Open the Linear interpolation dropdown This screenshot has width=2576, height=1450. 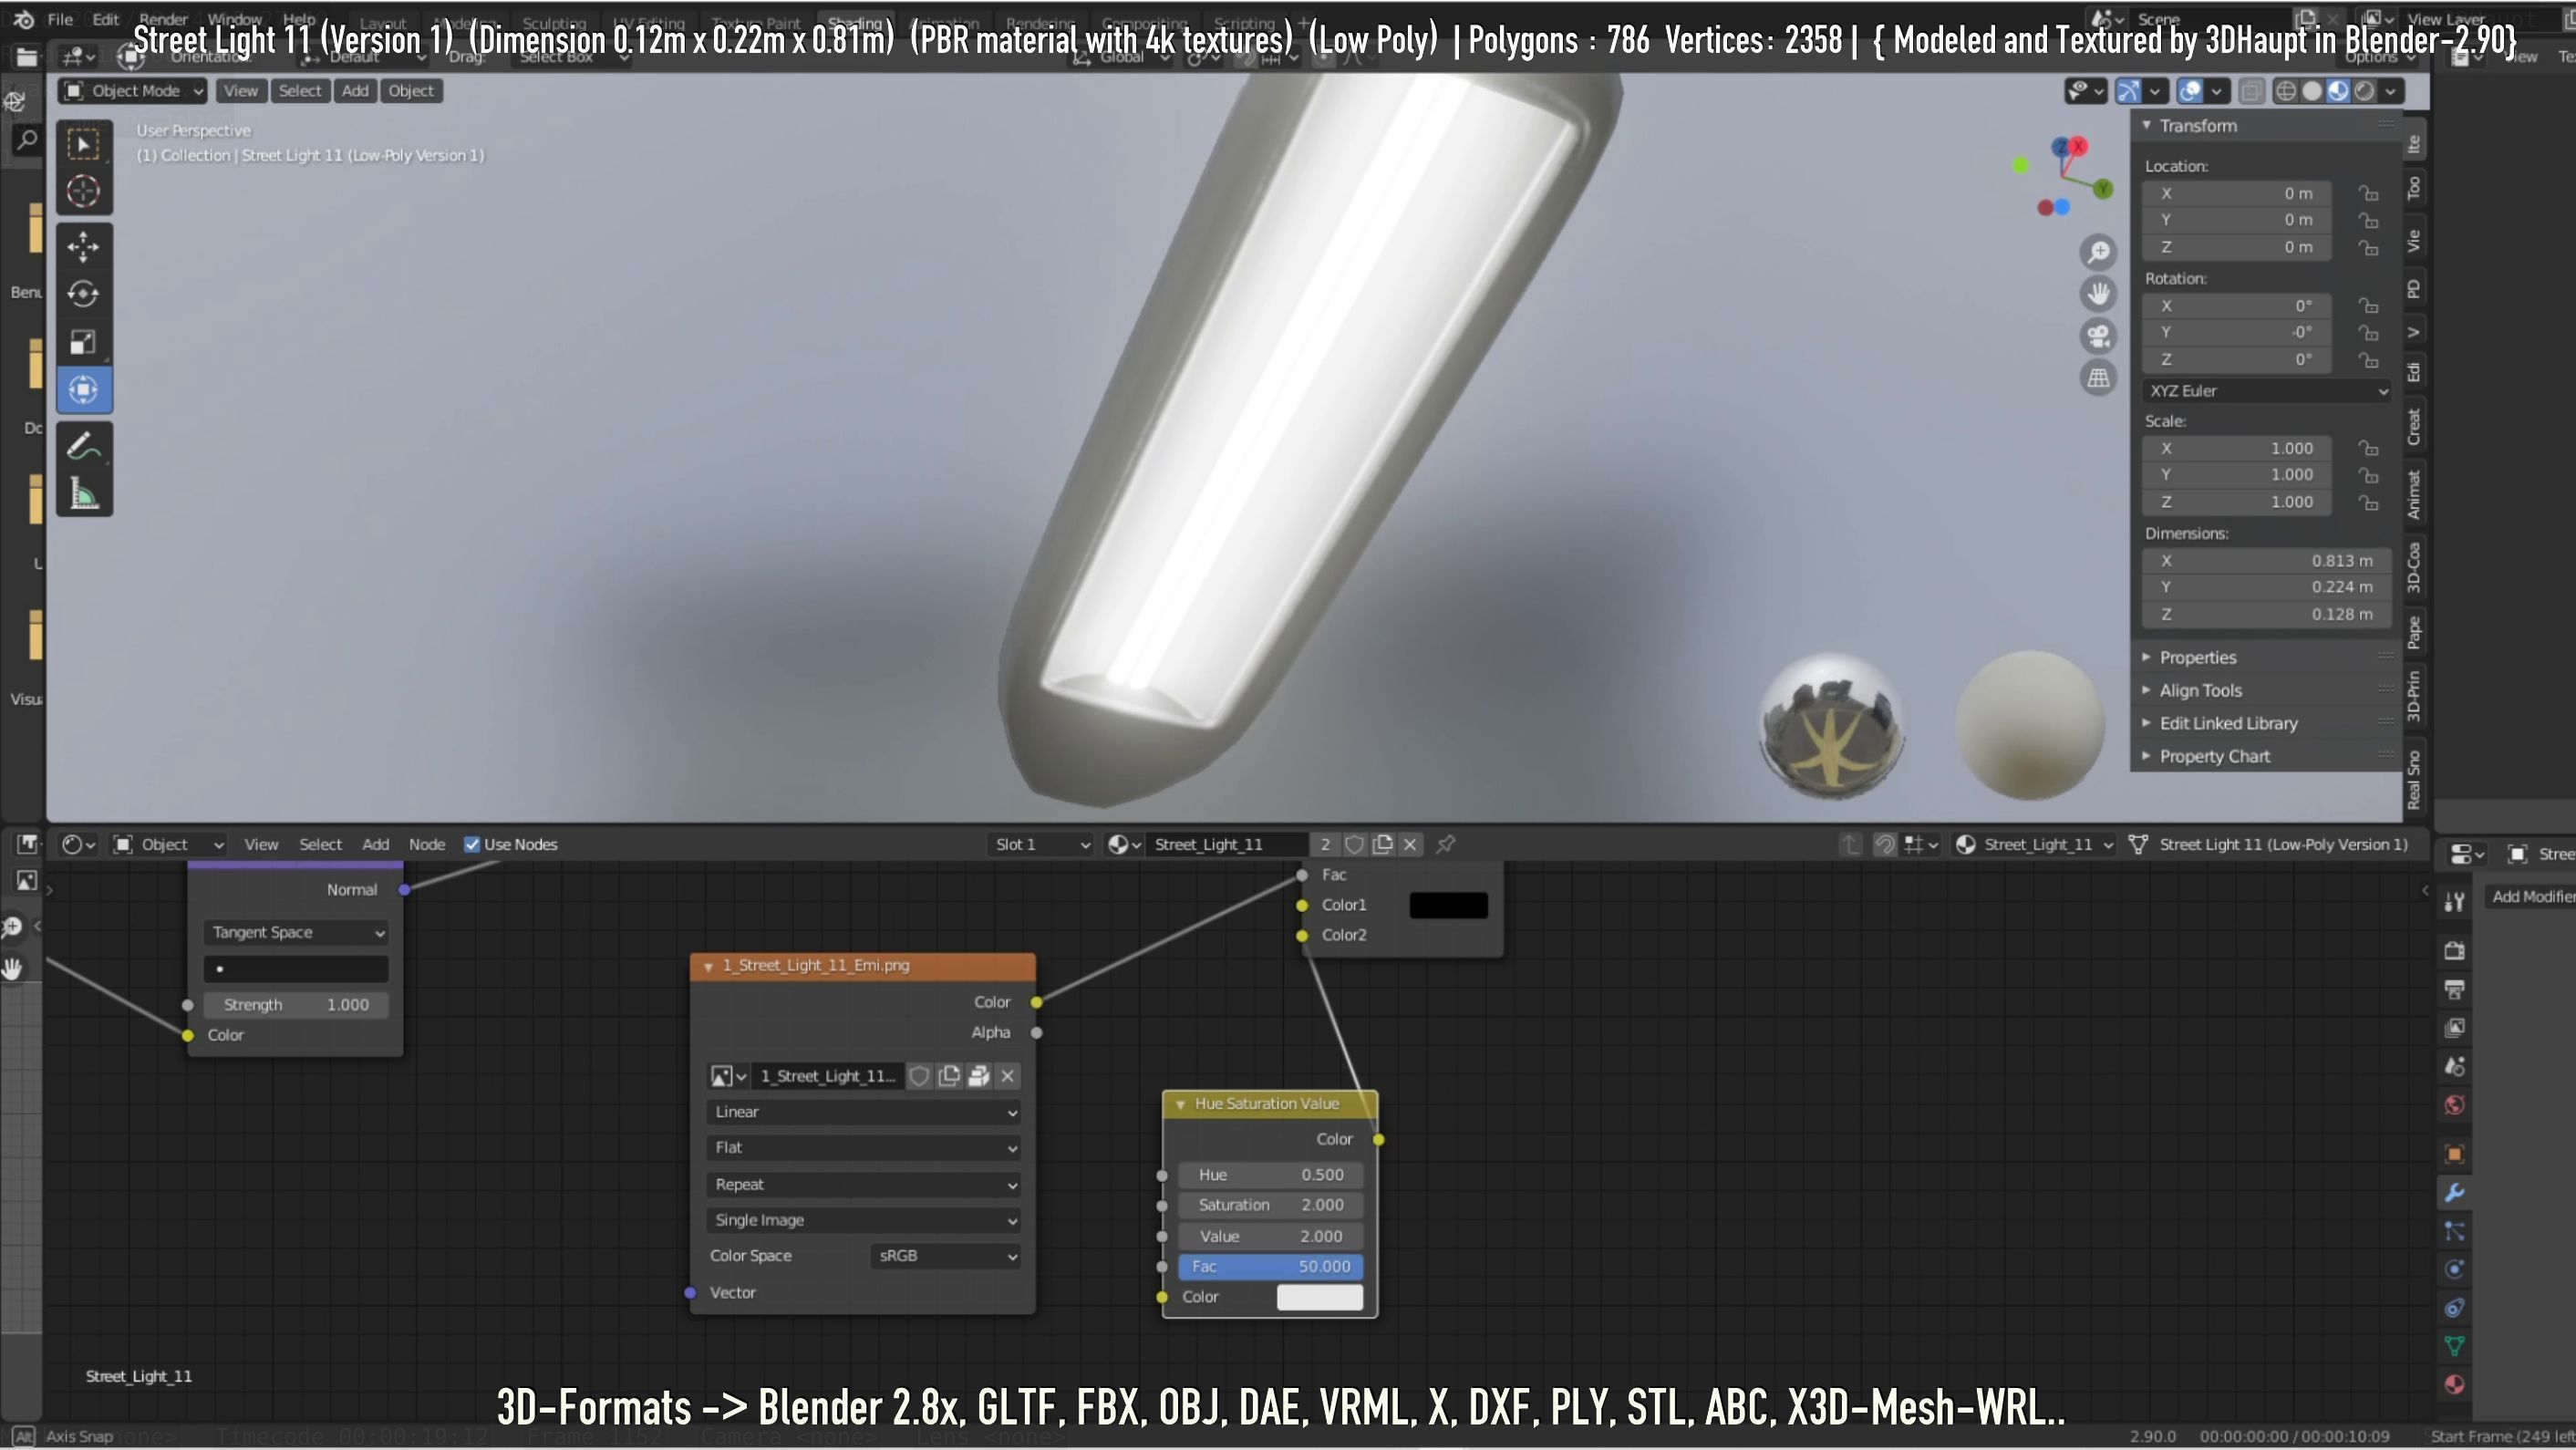[864, 1112]
